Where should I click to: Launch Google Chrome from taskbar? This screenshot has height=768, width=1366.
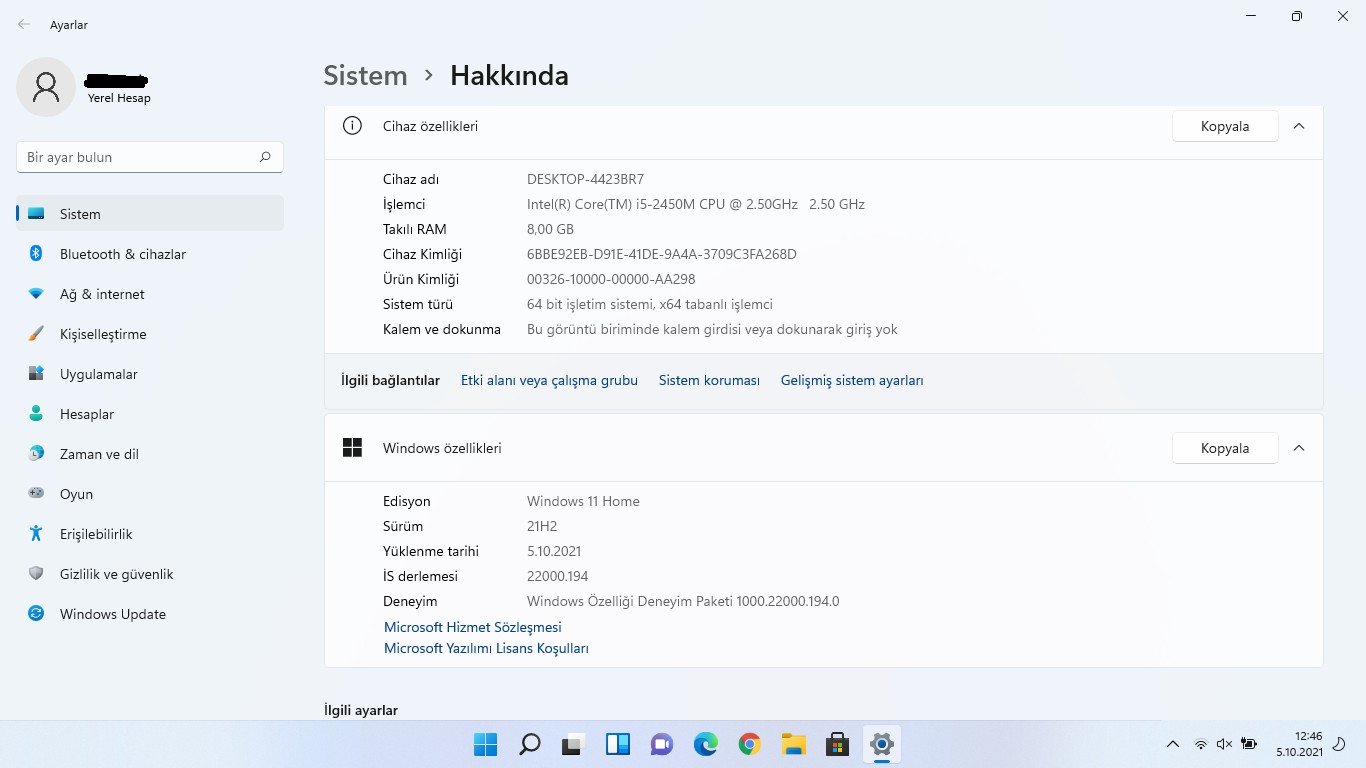tap(749, 744)
